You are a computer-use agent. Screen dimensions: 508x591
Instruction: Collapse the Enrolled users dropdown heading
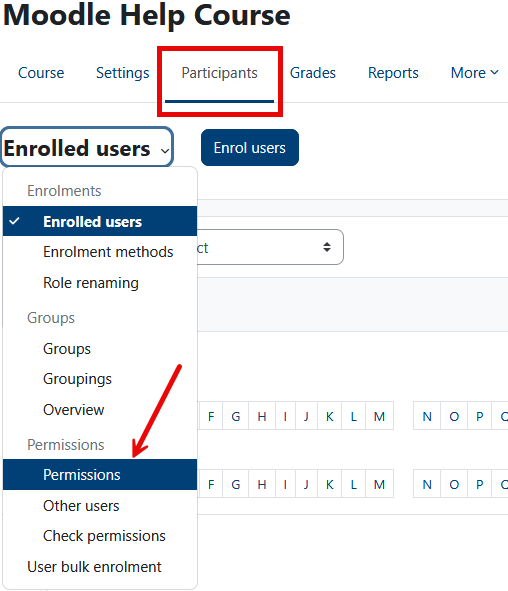coord(87,147)
